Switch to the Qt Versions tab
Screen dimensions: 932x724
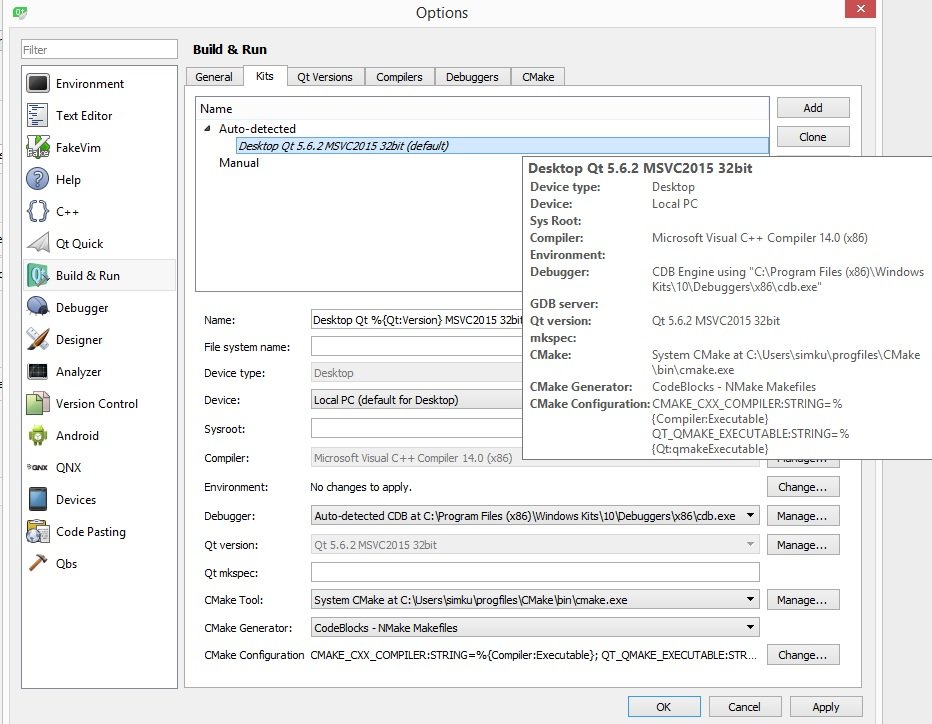(325, 77)
